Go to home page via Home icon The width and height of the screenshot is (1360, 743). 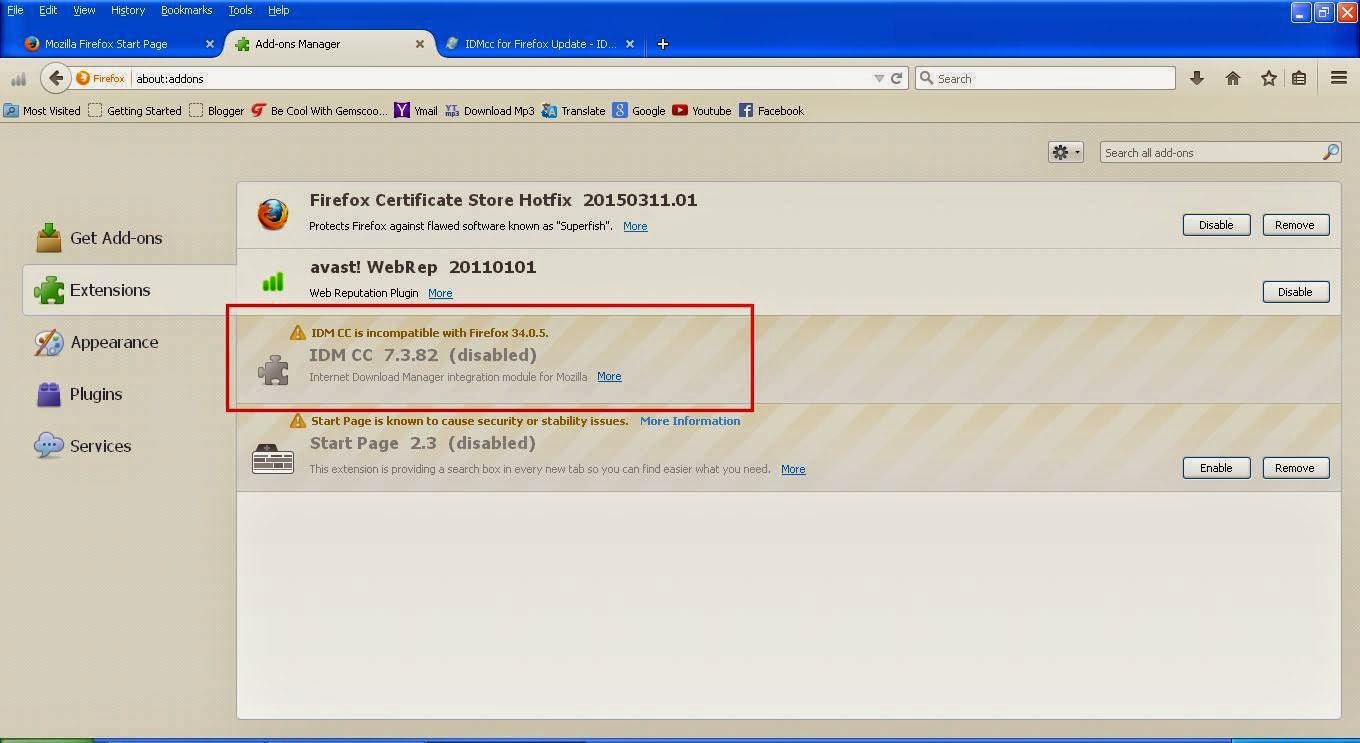tap(1233, 77)
